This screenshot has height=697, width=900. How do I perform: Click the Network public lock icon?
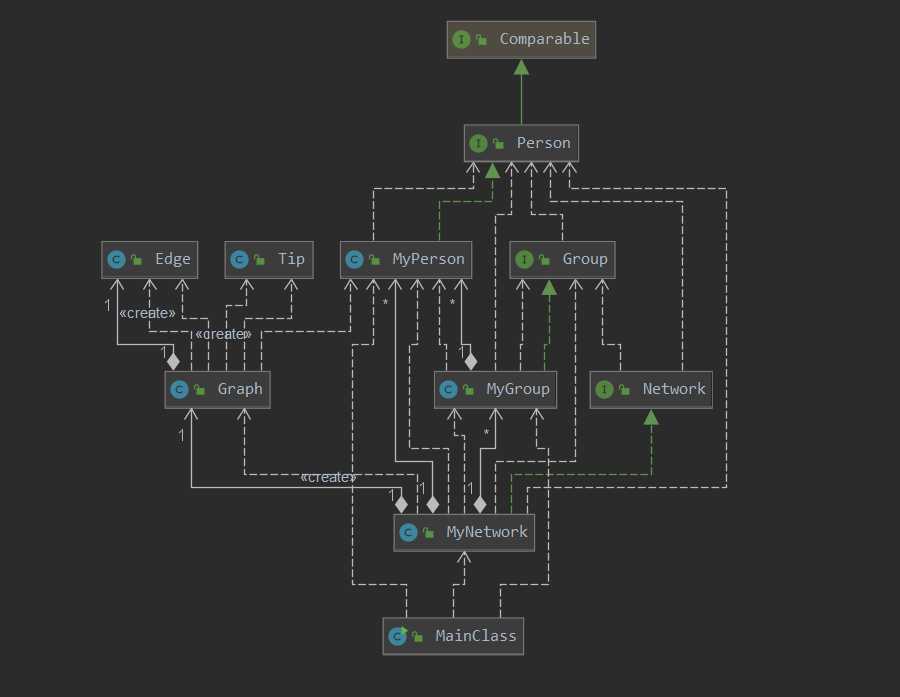click(x=624, y=389)
